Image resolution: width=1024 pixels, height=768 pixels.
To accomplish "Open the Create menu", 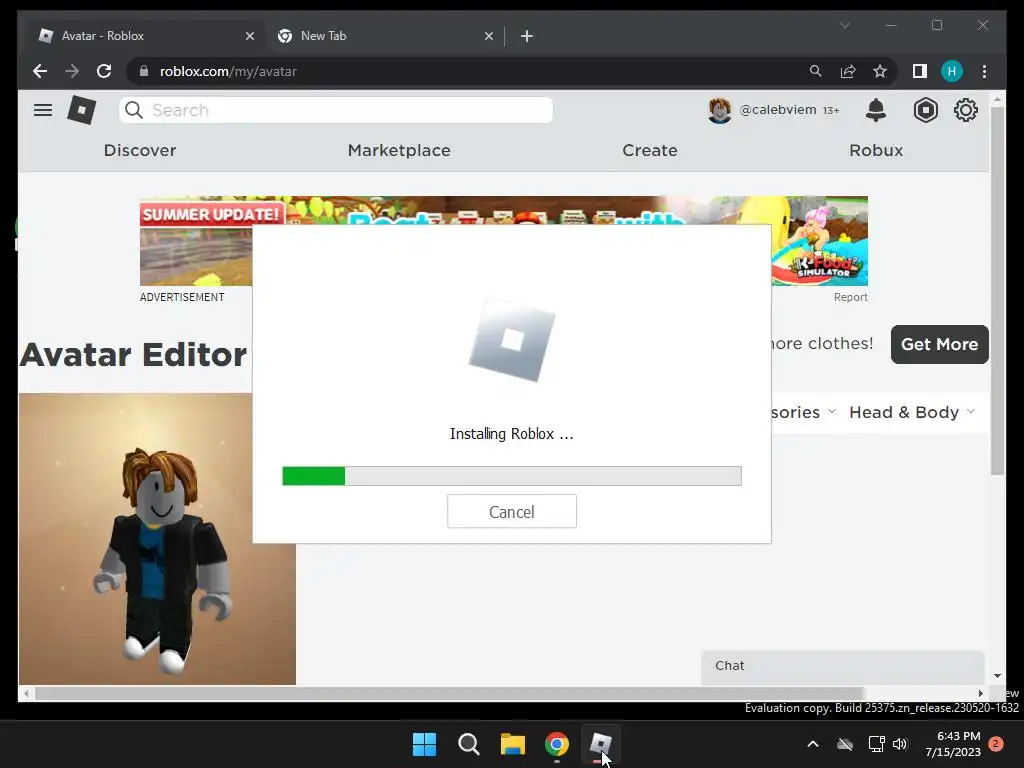I will click(650, 150).
